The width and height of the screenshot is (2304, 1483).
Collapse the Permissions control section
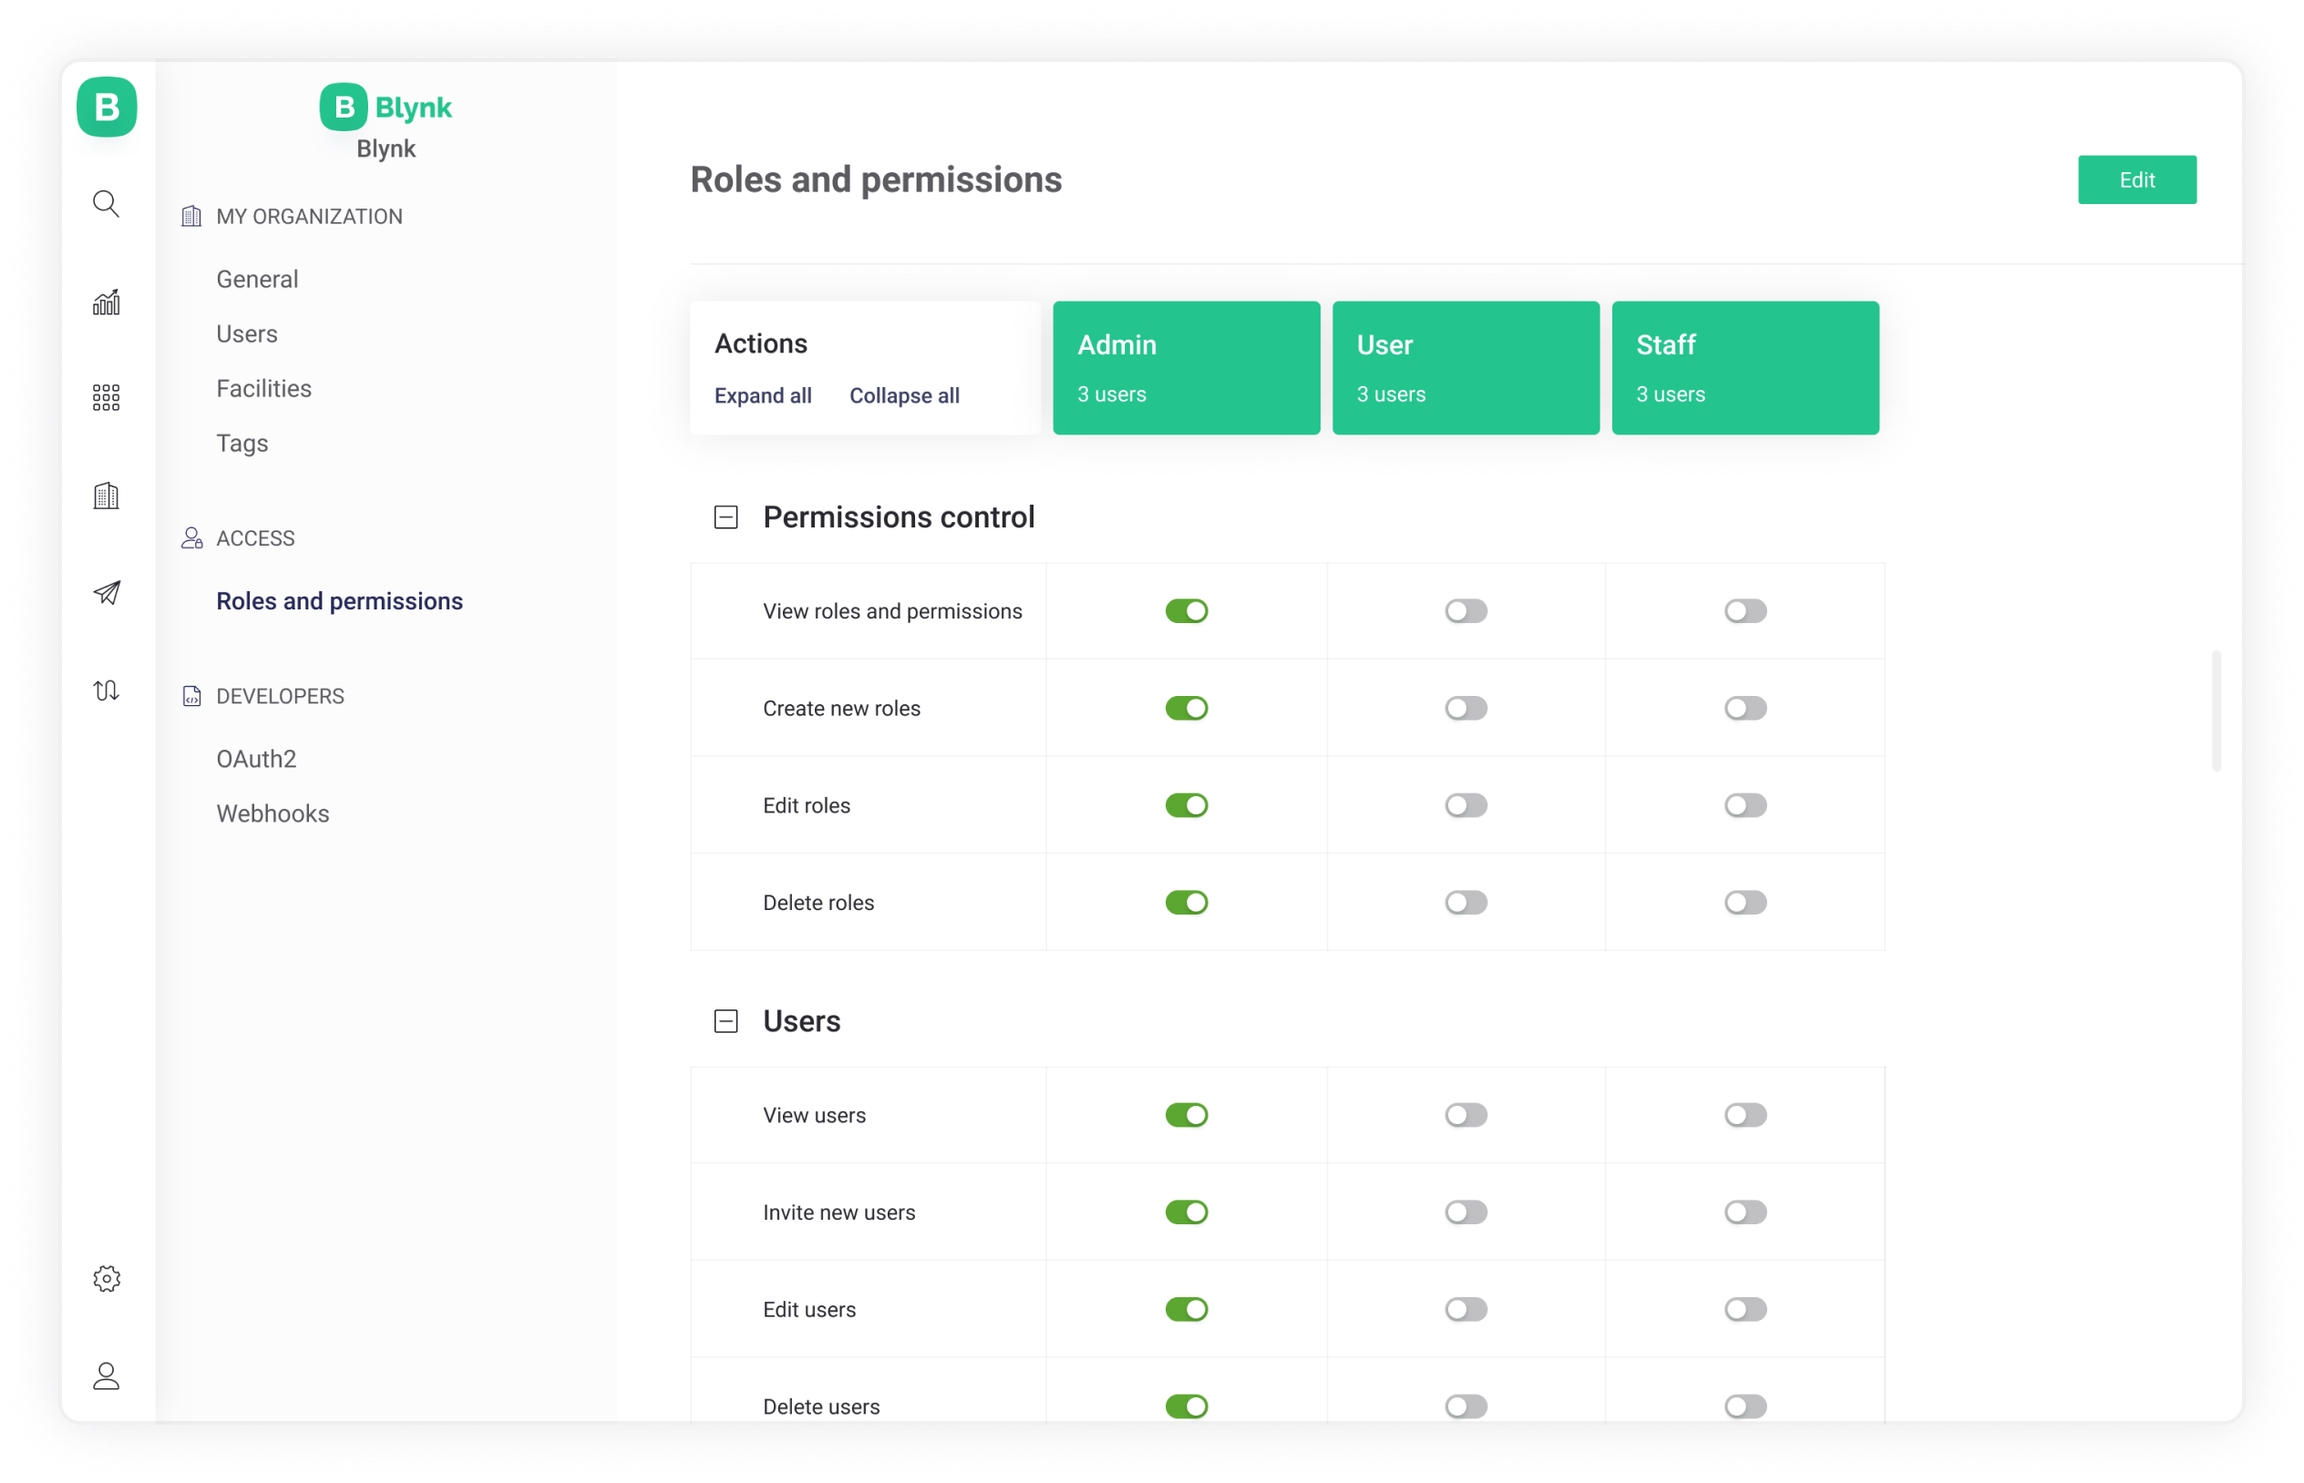pos(726,517)
